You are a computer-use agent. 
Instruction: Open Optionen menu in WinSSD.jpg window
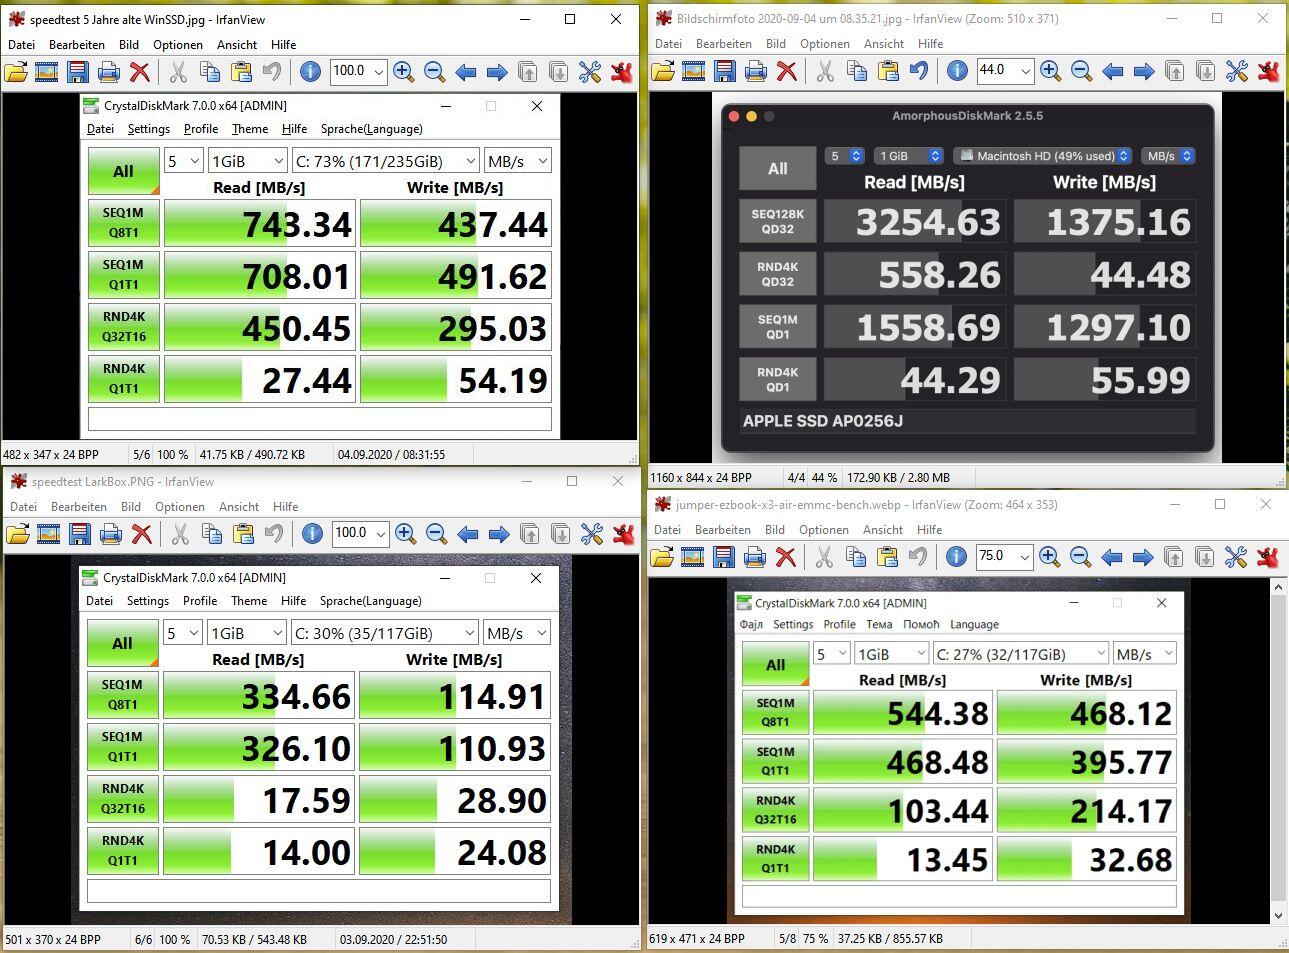[x=177, y=45]
